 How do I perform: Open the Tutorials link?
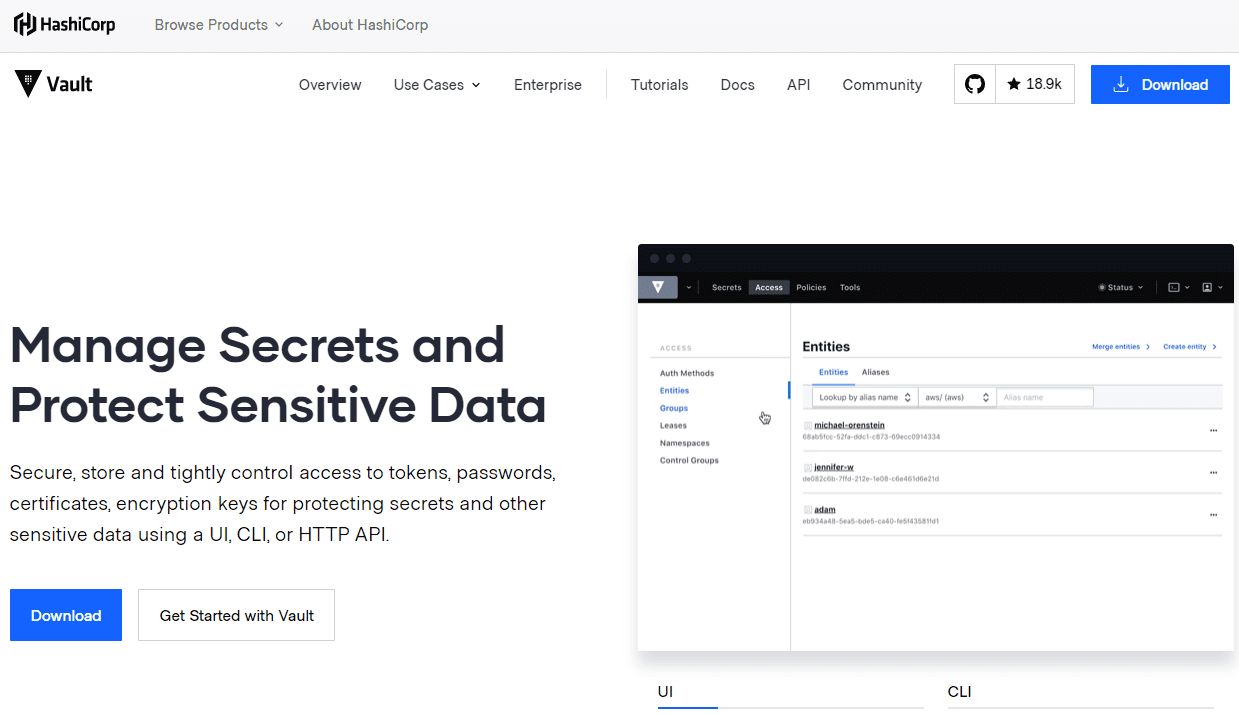pyautogui.click(x=659, y=85)
